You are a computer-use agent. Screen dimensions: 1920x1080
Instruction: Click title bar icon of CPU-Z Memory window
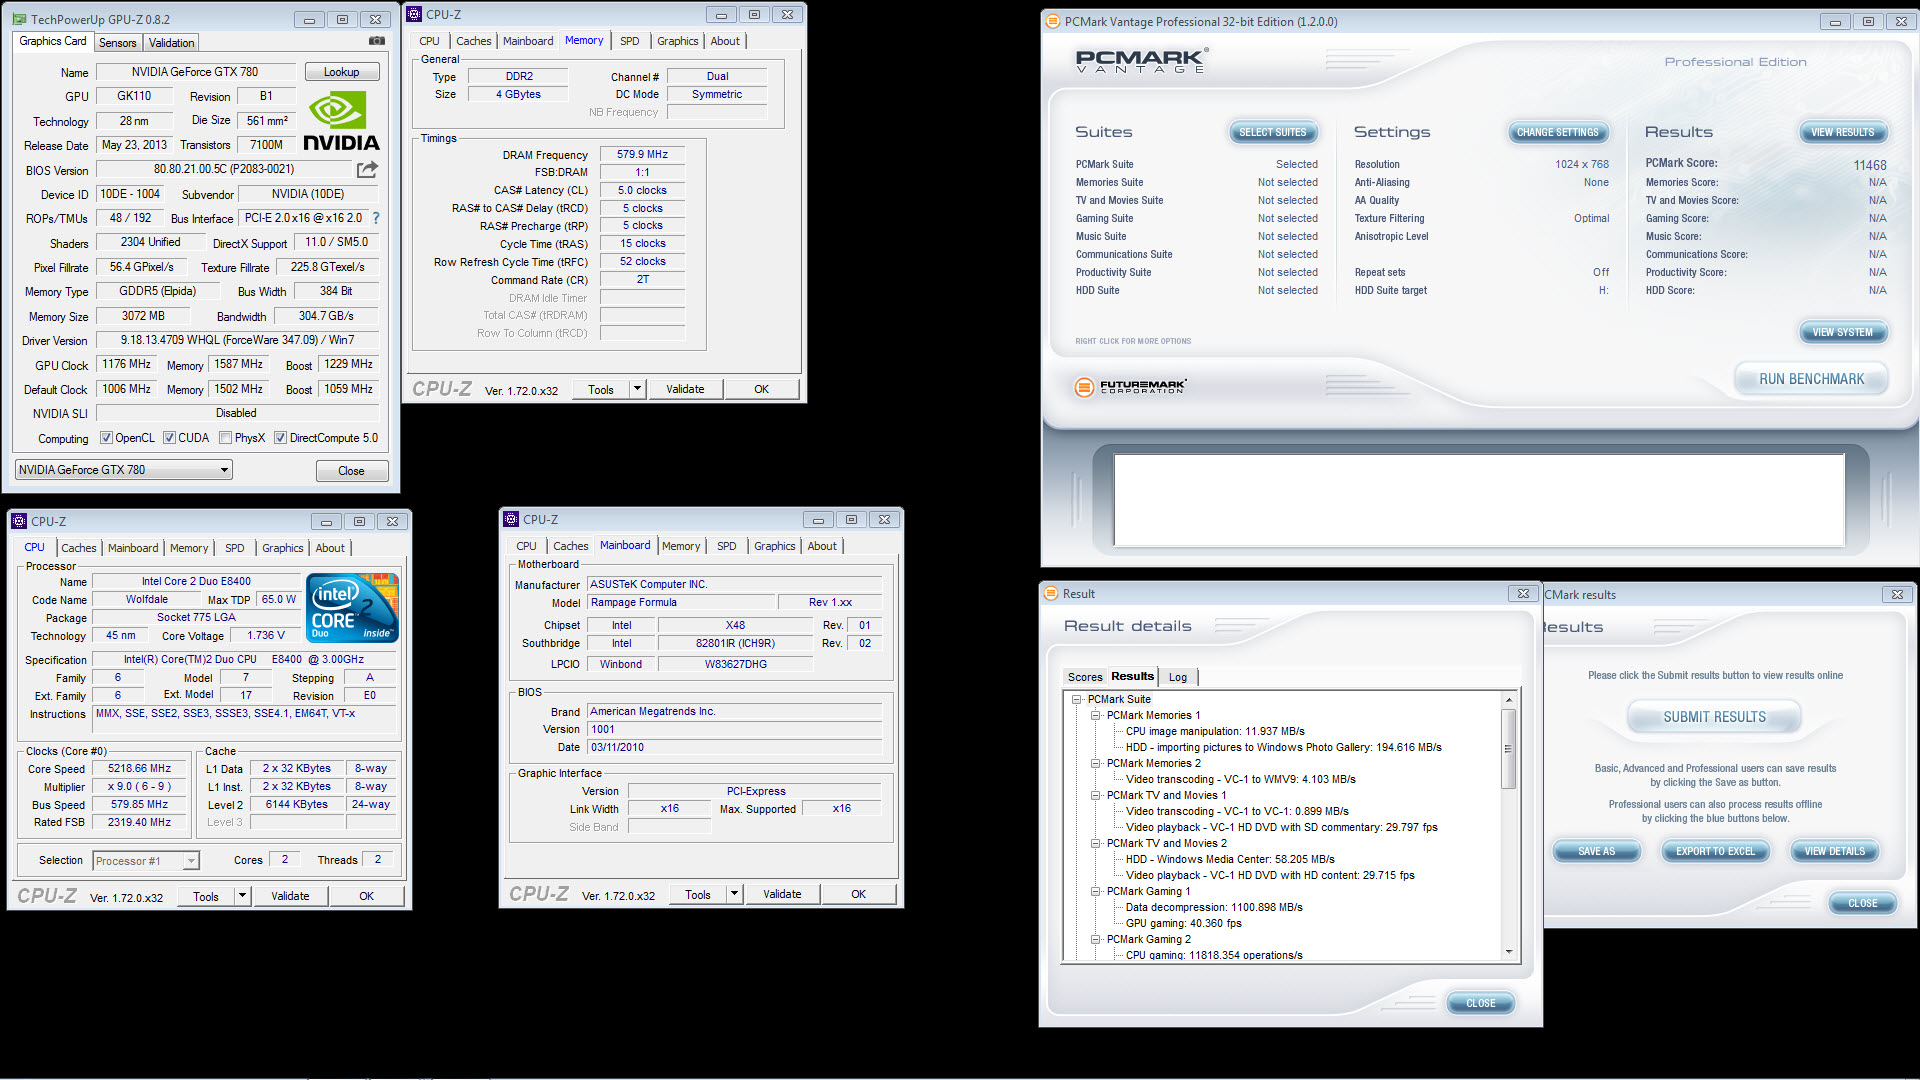click(415, 14)
